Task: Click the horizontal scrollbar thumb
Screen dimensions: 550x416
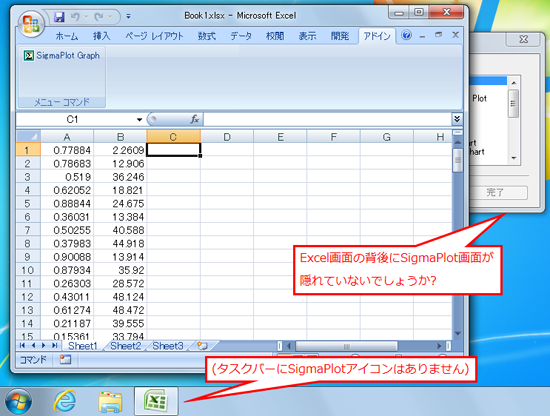Action: pos(347,346)
